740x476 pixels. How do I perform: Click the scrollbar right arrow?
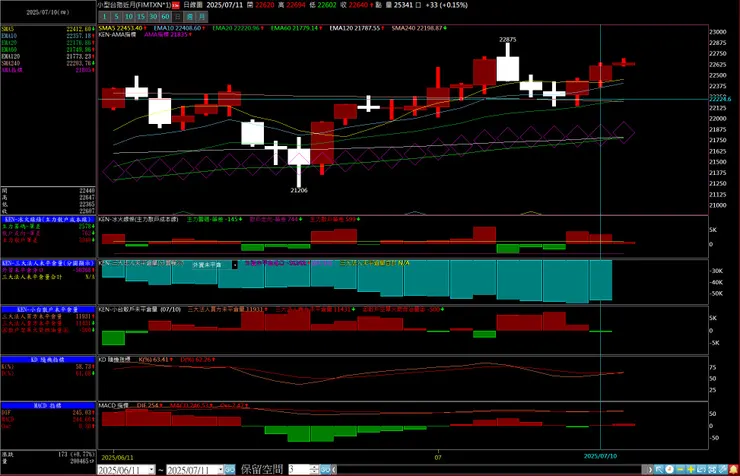pyautogui.click(x=650, y=469)
